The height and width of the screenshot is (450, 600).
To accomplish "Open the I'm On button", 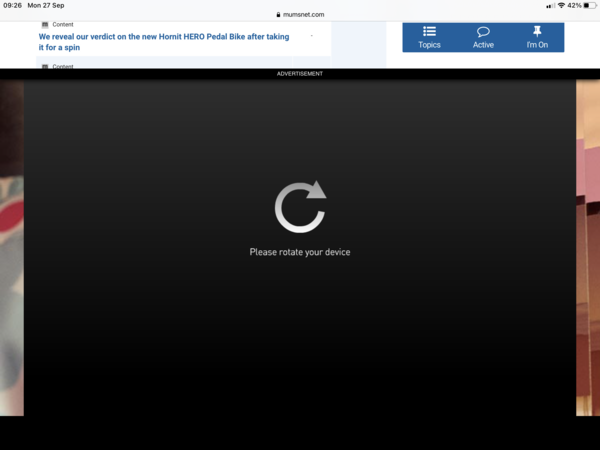I will point(537,38).
